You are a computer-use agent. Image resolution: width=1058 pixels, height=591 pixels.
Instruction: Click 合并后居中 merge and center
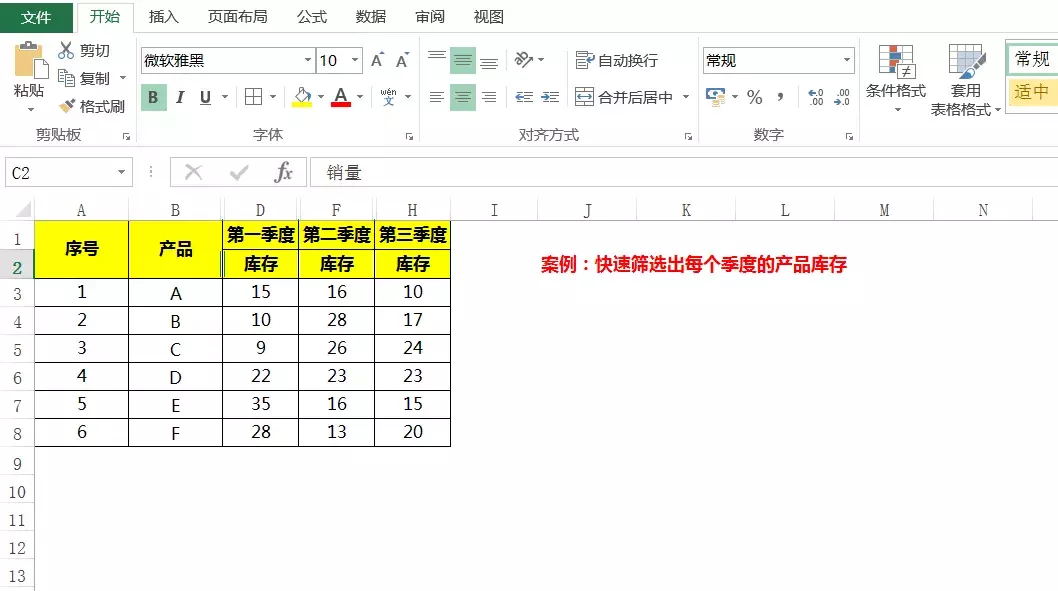pyautogui.click(x=623, y=97)
